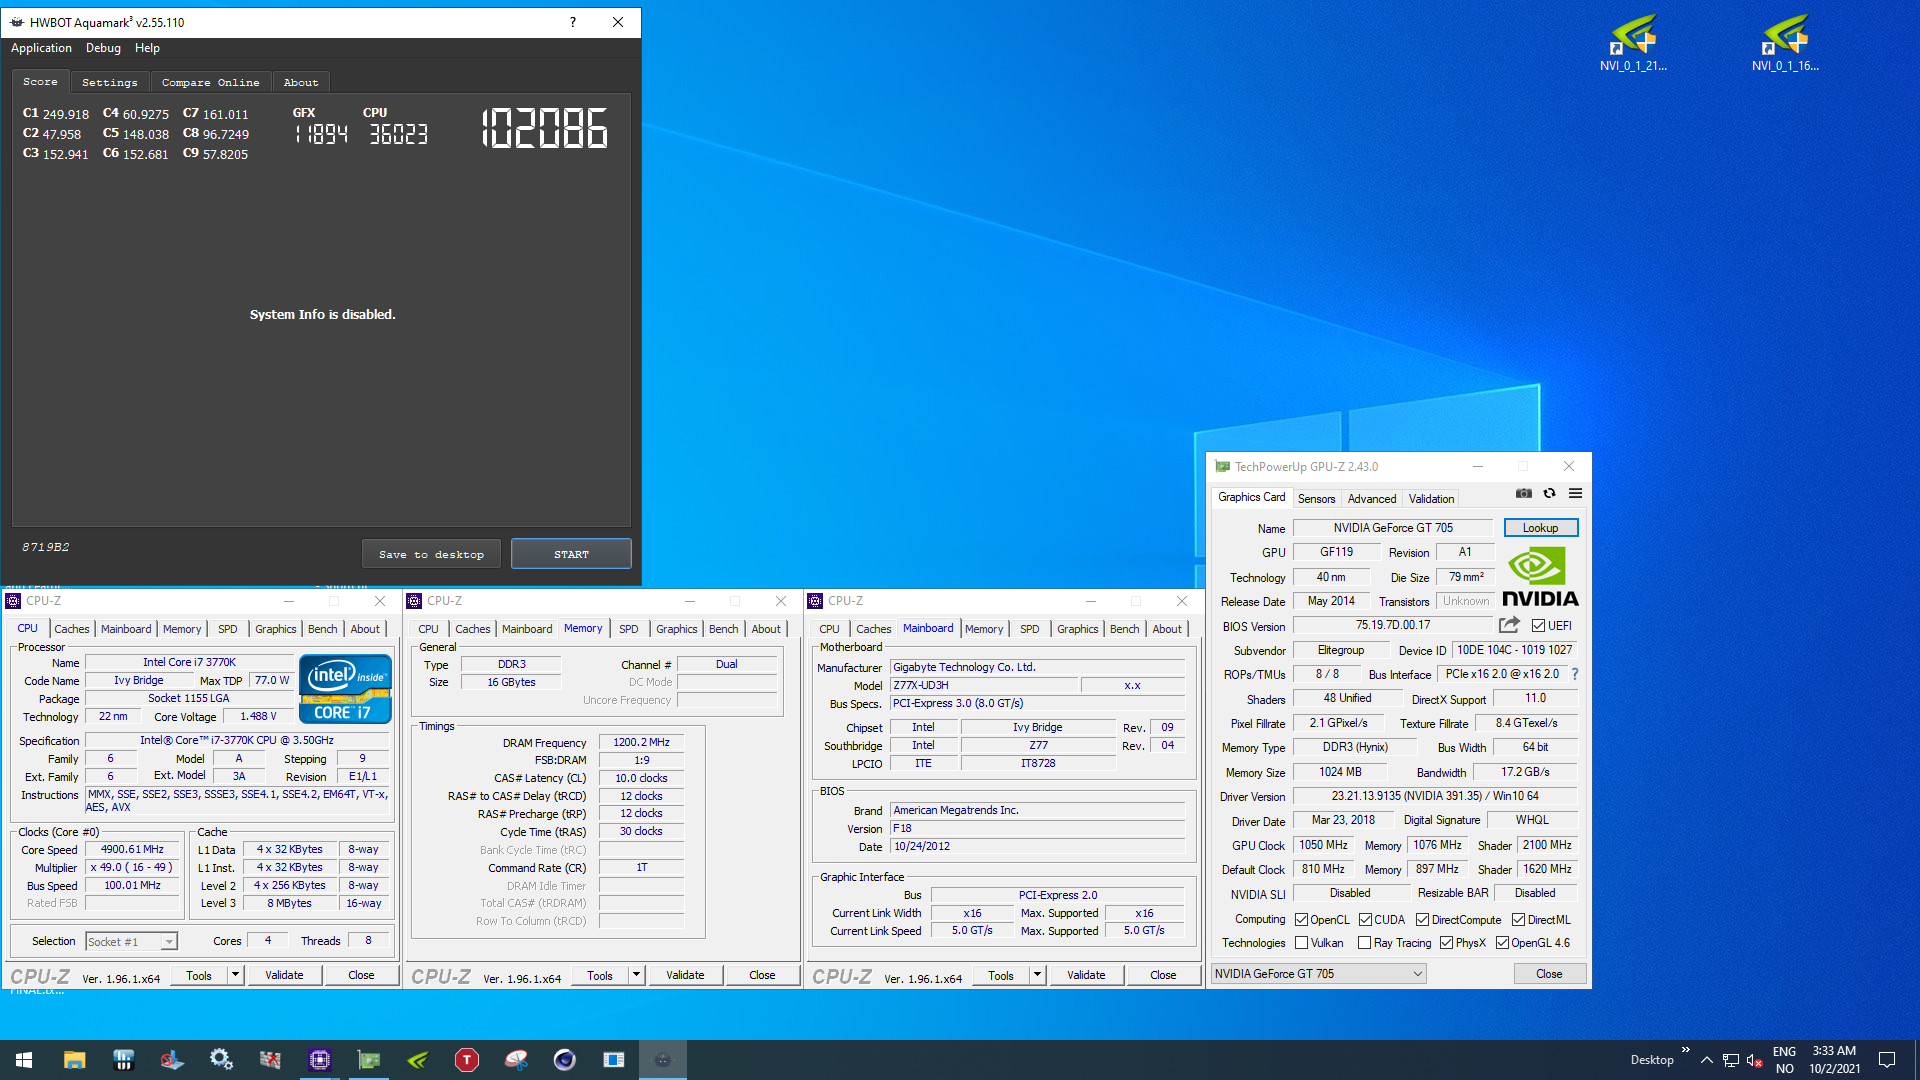Viewport: 1920px width, 1080px height.
Task: Click the Bus Interface question mark
Action: 1574,675
